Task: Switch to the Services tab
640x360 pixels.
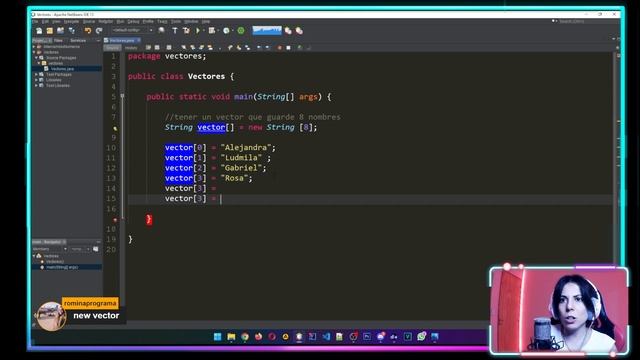Action: click(78, 40)
